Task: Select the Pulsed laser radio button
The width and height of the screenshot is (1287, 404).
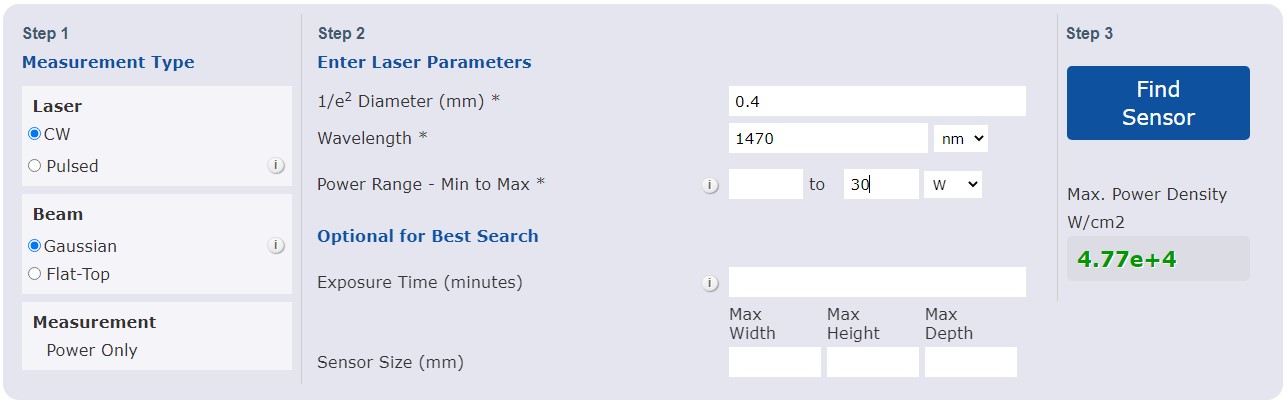Action: [35, 166]
